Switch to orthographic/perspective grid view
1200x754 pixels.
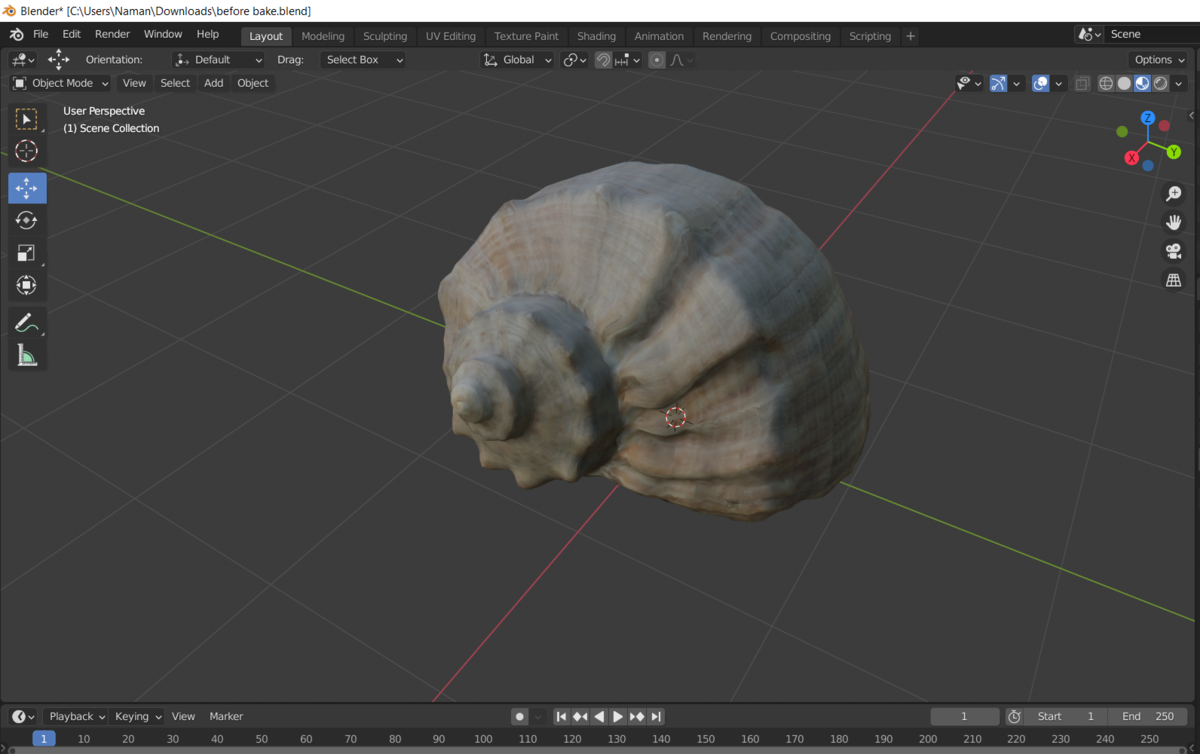pyautogui.click(x=1173, y=281)
